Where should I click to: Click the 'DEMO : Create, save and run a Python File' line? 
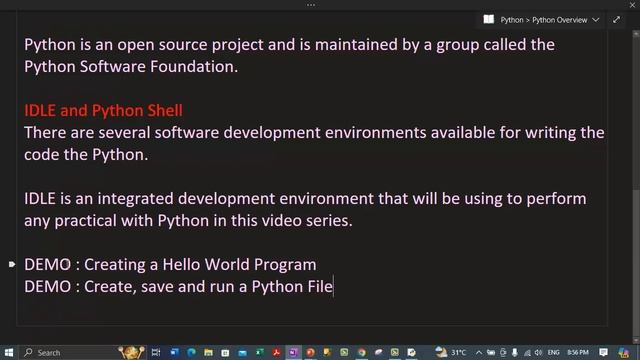point(178,287)
